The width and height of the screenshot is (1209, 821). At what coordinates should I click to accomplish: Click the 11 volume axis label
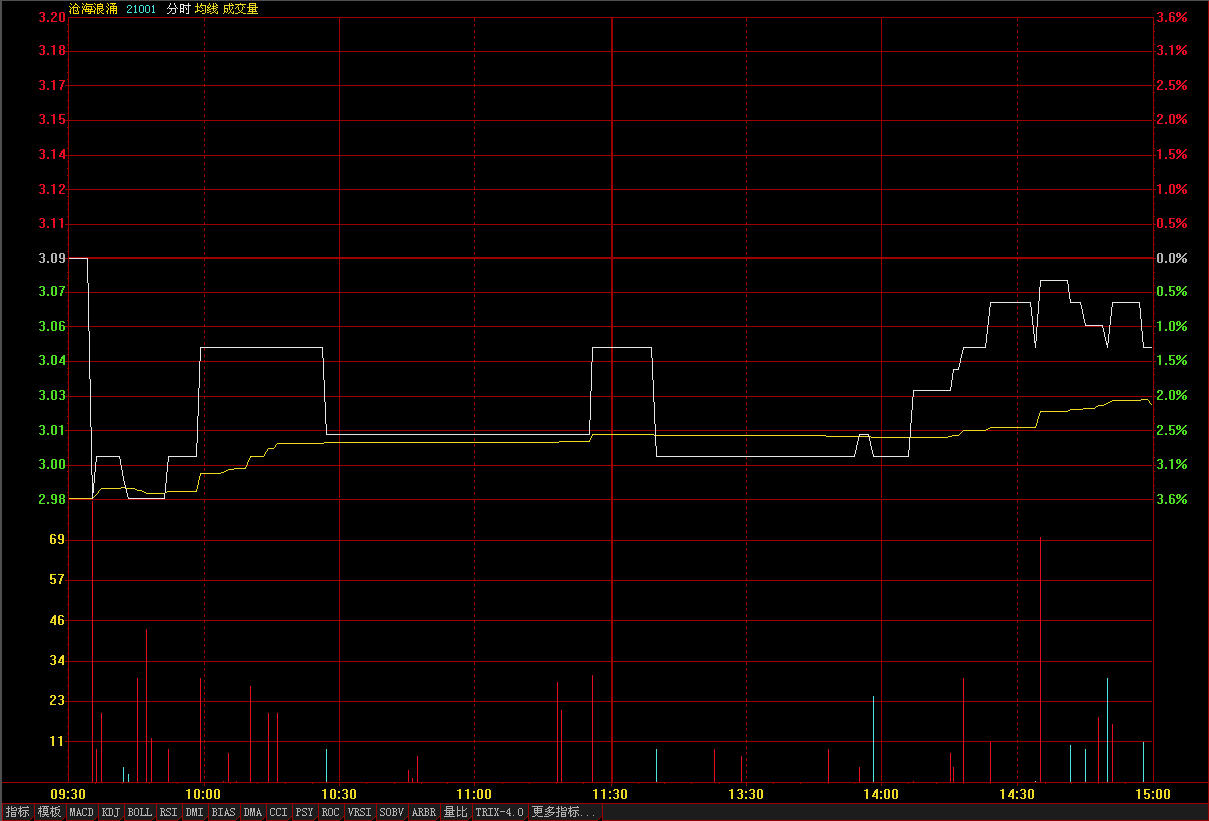[x=57, y=741]
